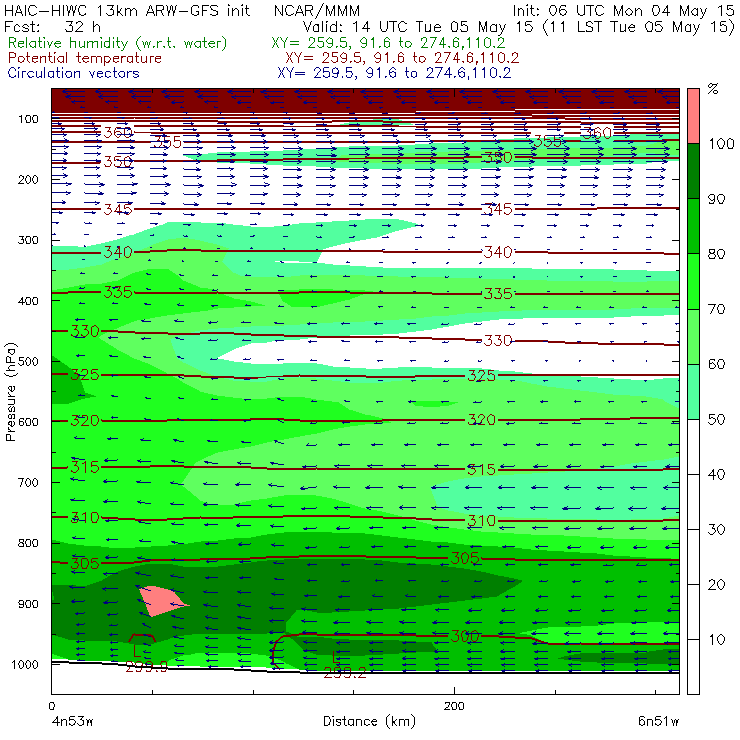Click the '299.2' minimum value label
The image size is (740, 740).
[x=345, y=673]
